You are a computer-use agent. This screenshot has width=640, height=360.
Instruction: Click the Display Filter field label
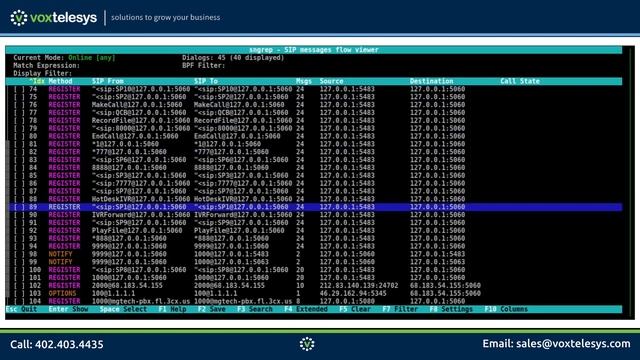coord(42,73)
